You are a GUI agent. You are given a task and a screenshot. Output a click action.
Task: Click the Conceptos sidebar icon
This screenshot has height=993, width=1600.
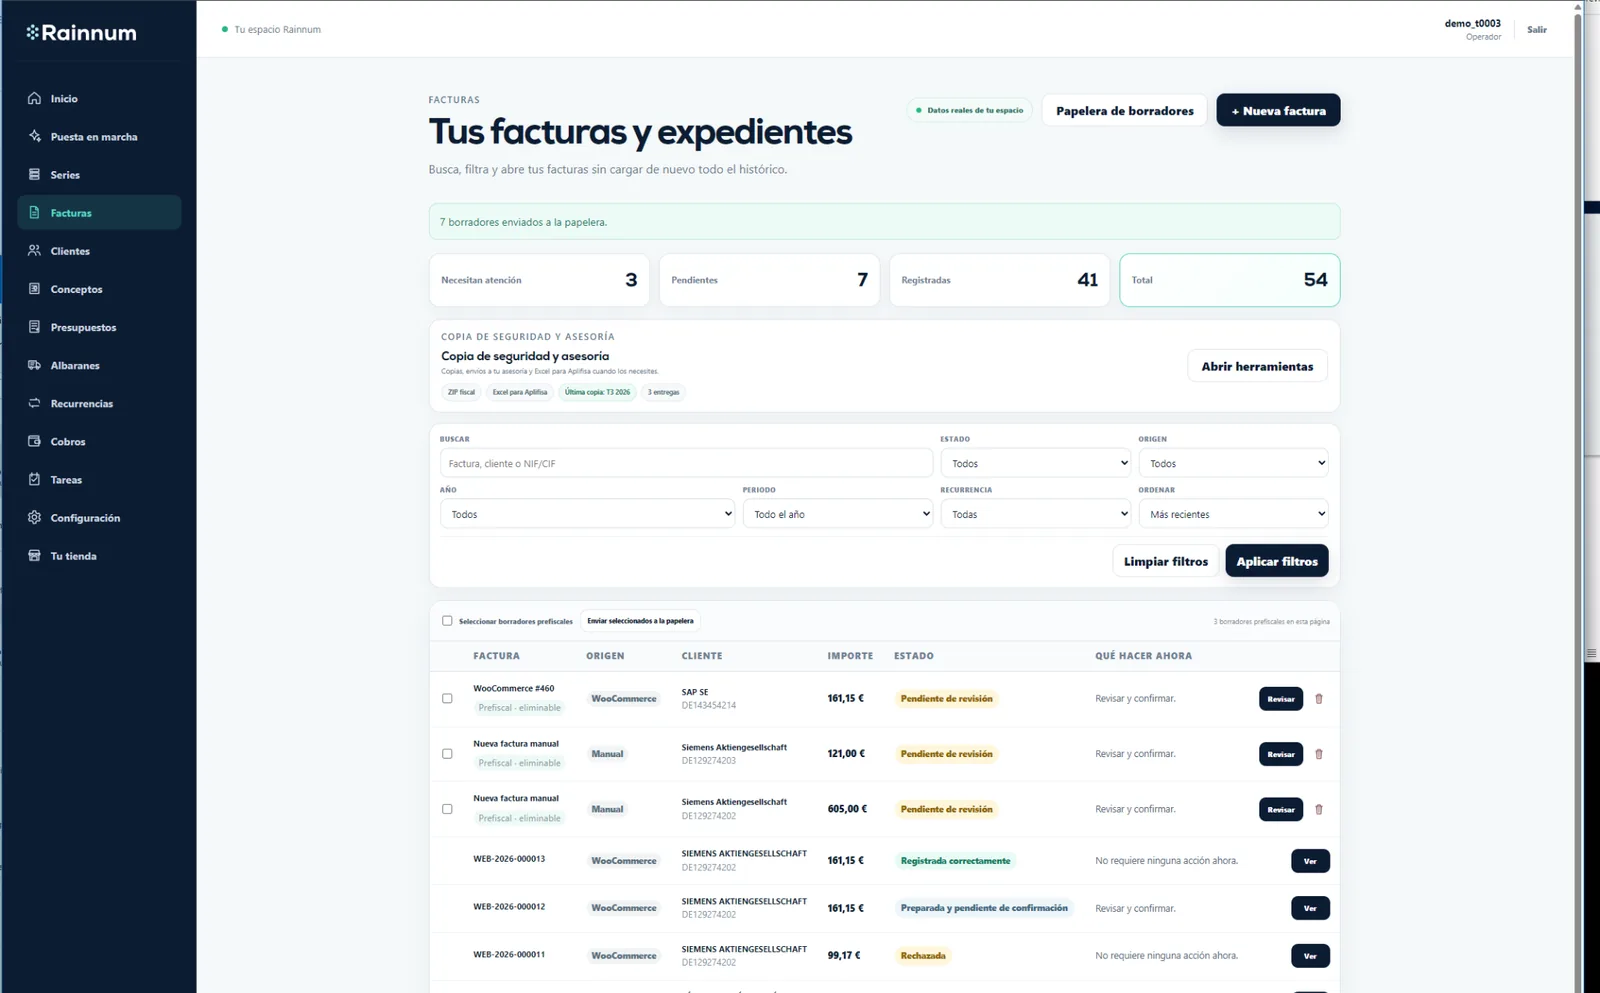(x=34, y=288)
